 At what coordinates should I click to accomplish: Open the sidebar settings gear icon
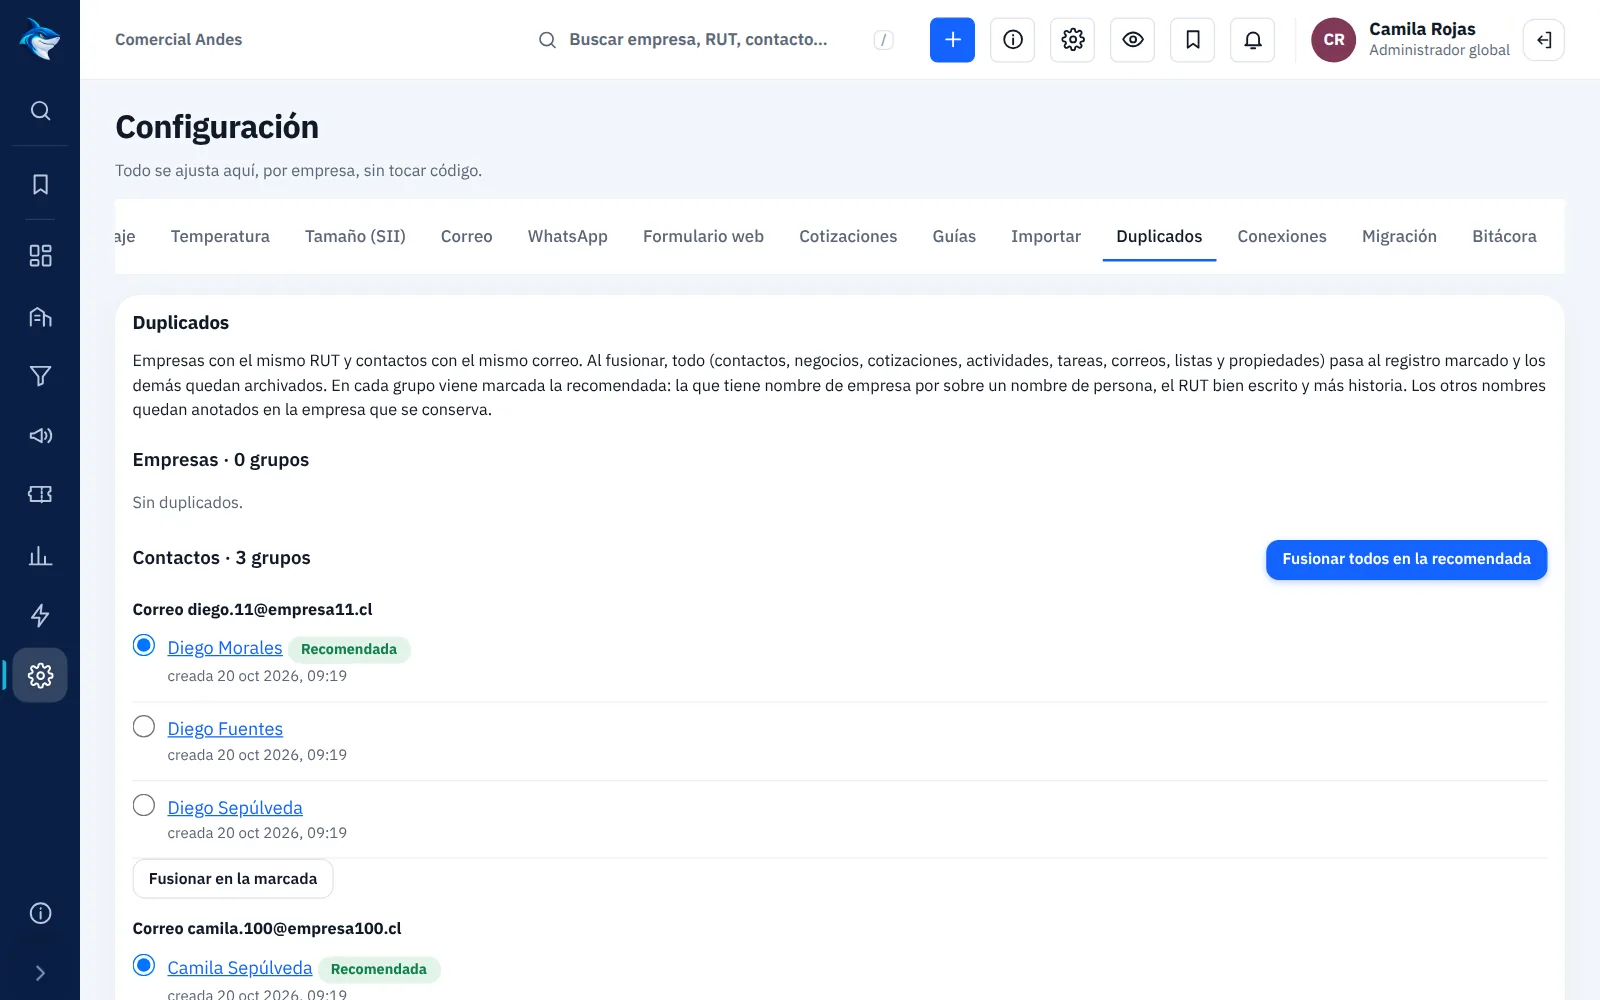(x=40, y=675)
